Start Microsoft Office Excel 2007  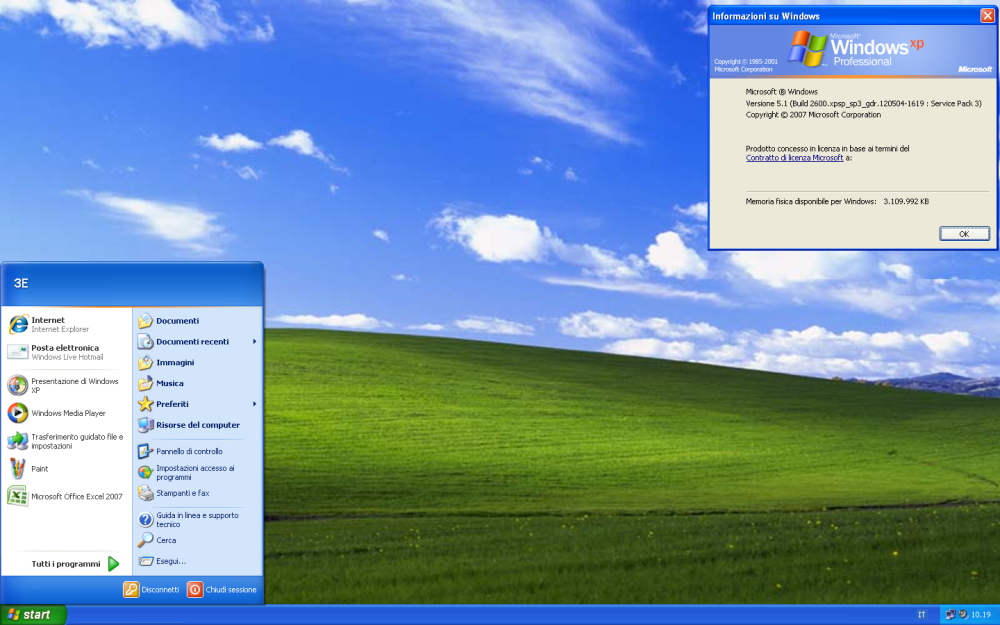coord(76,496)
